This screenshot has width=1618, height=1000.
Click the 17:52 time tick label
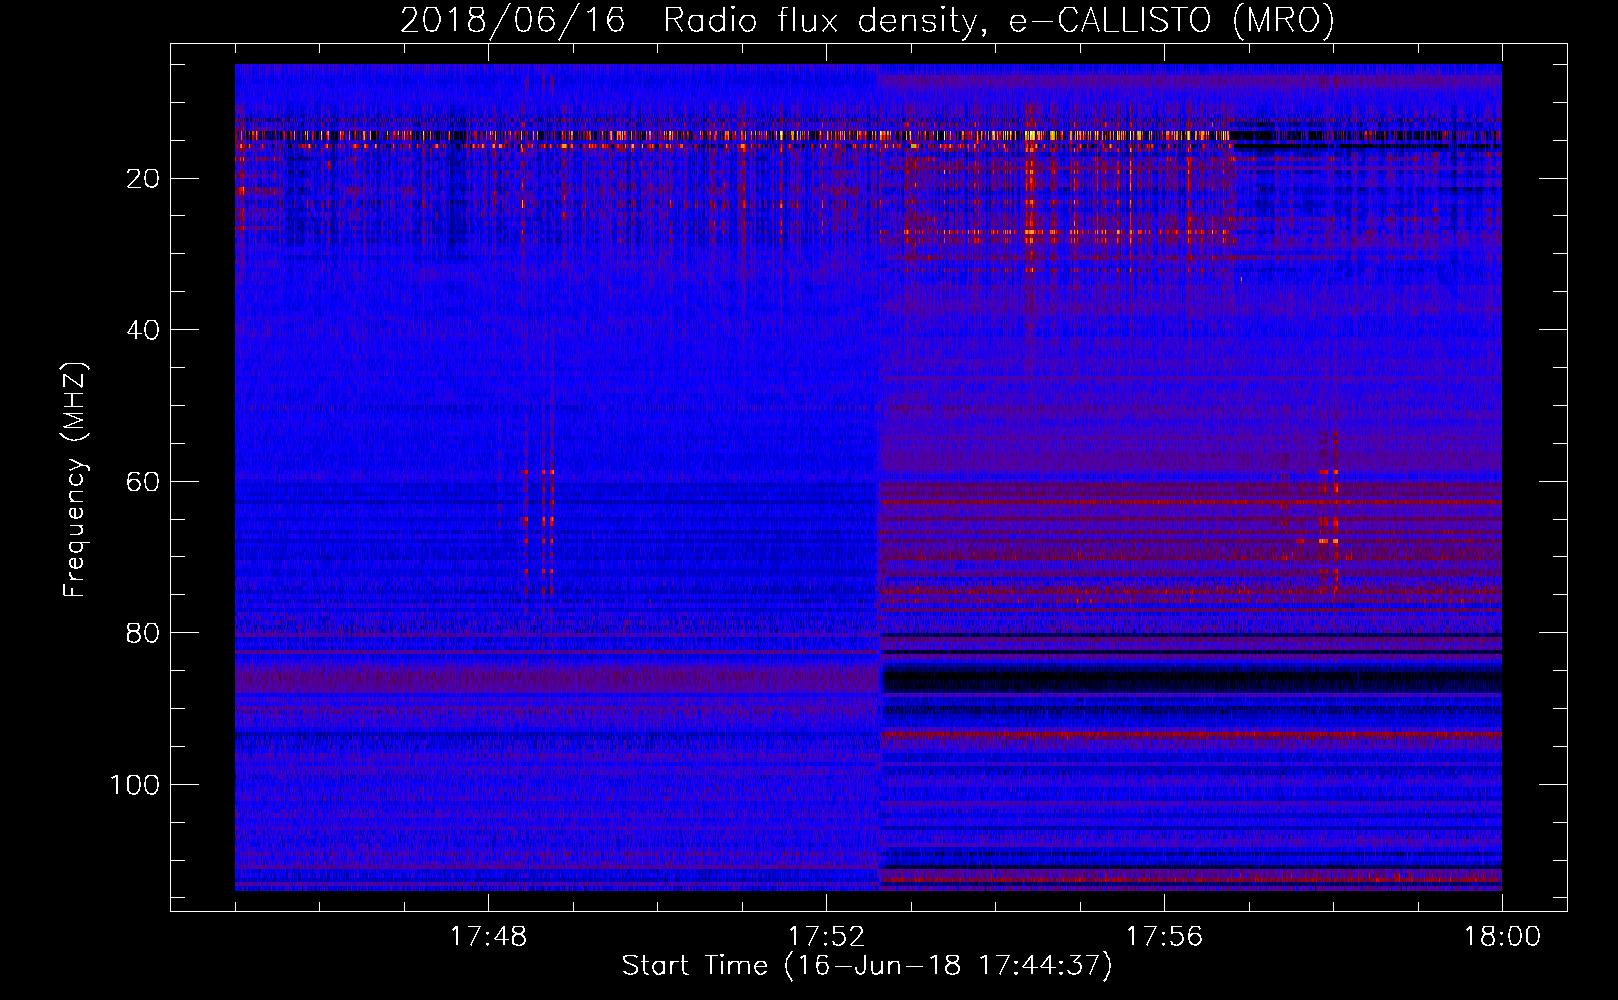(x=826, y=937)
